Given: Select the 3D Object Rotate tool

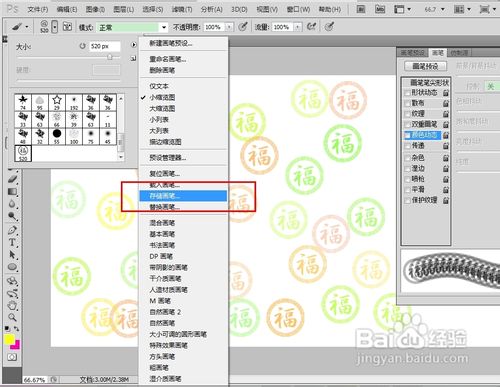Looking at the screenshot, I should tap(12, 281).
